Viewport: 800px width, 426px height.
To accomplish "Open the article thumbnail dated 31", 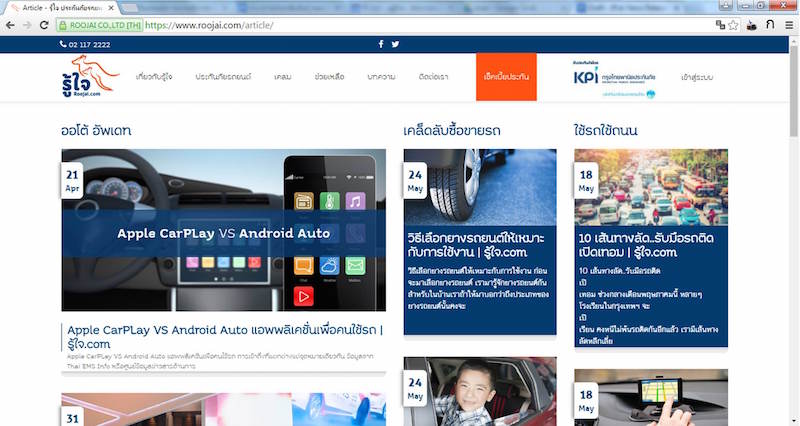I will click(223, 409).
